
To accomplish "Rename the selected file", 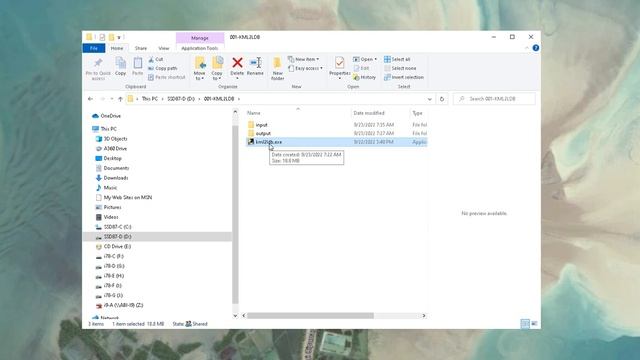I will tap(255, 67).
